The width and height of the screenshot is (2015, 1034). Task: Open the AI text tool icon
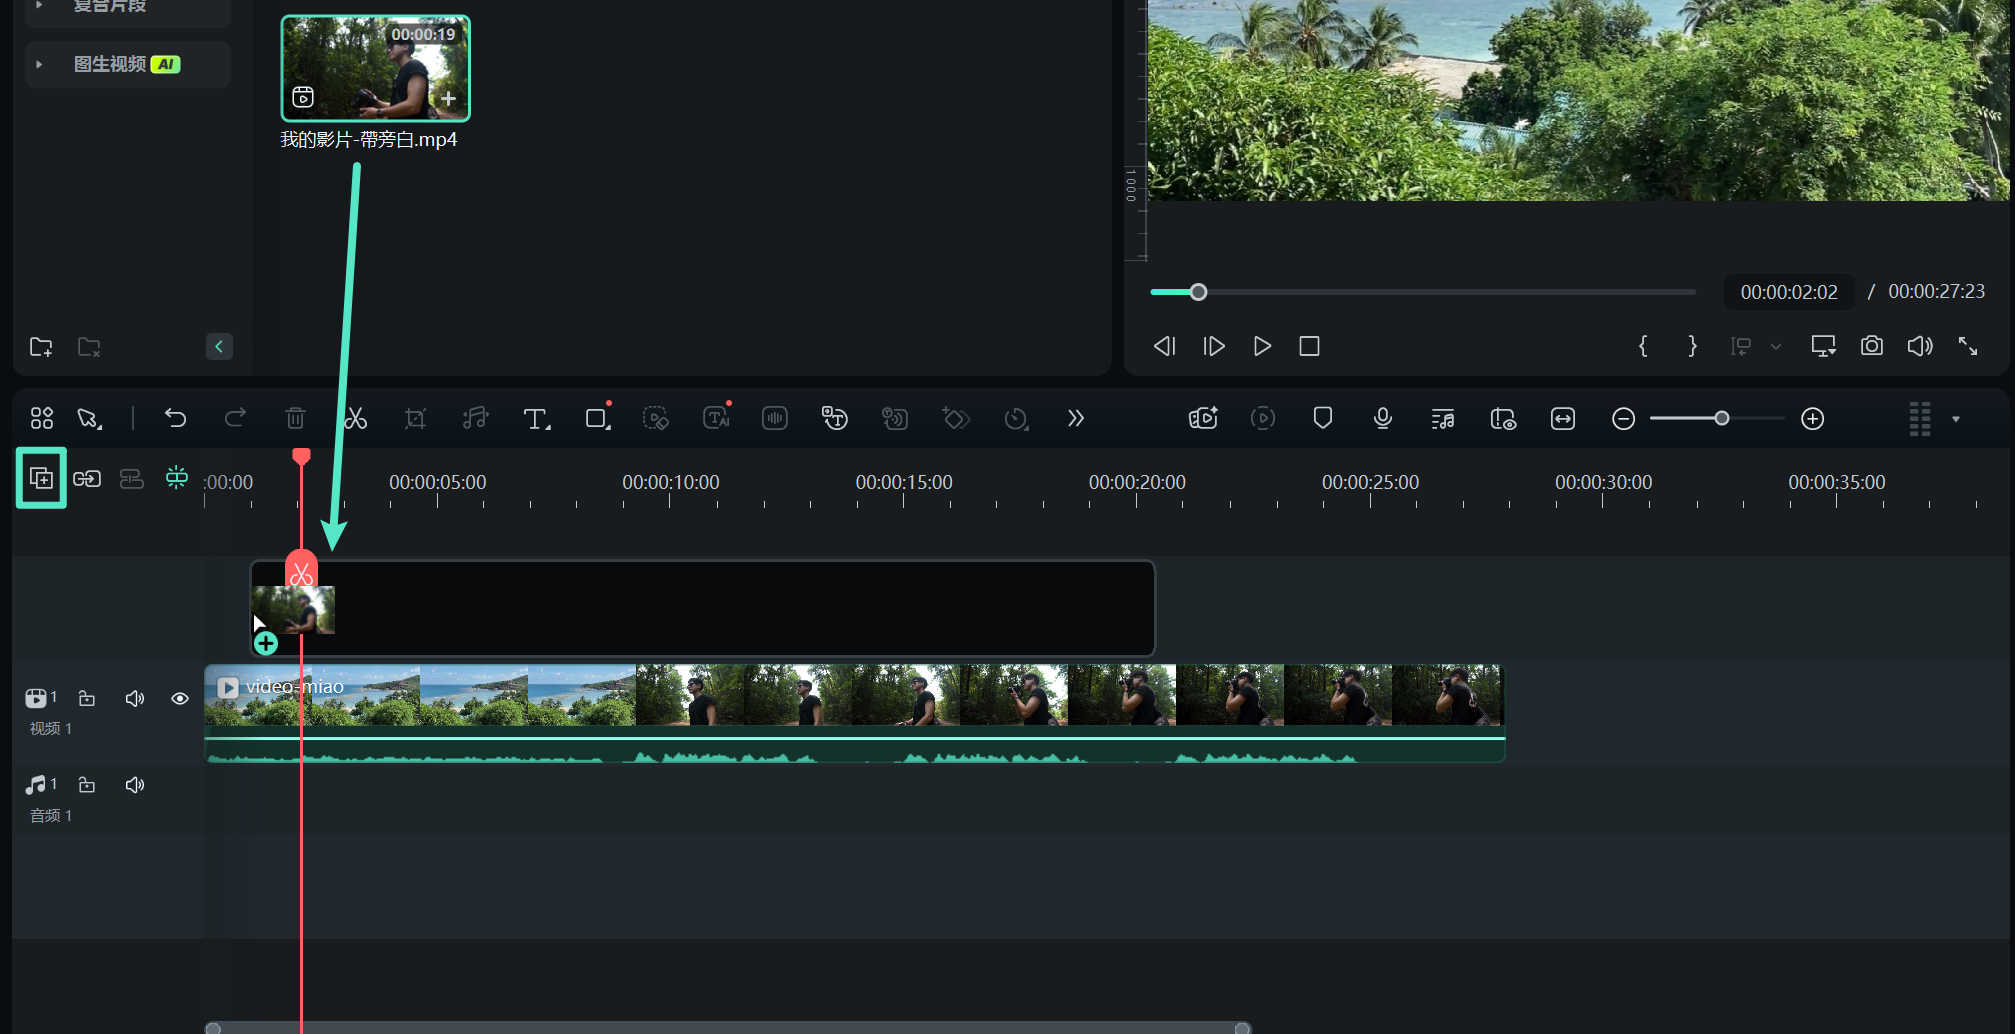717,418
